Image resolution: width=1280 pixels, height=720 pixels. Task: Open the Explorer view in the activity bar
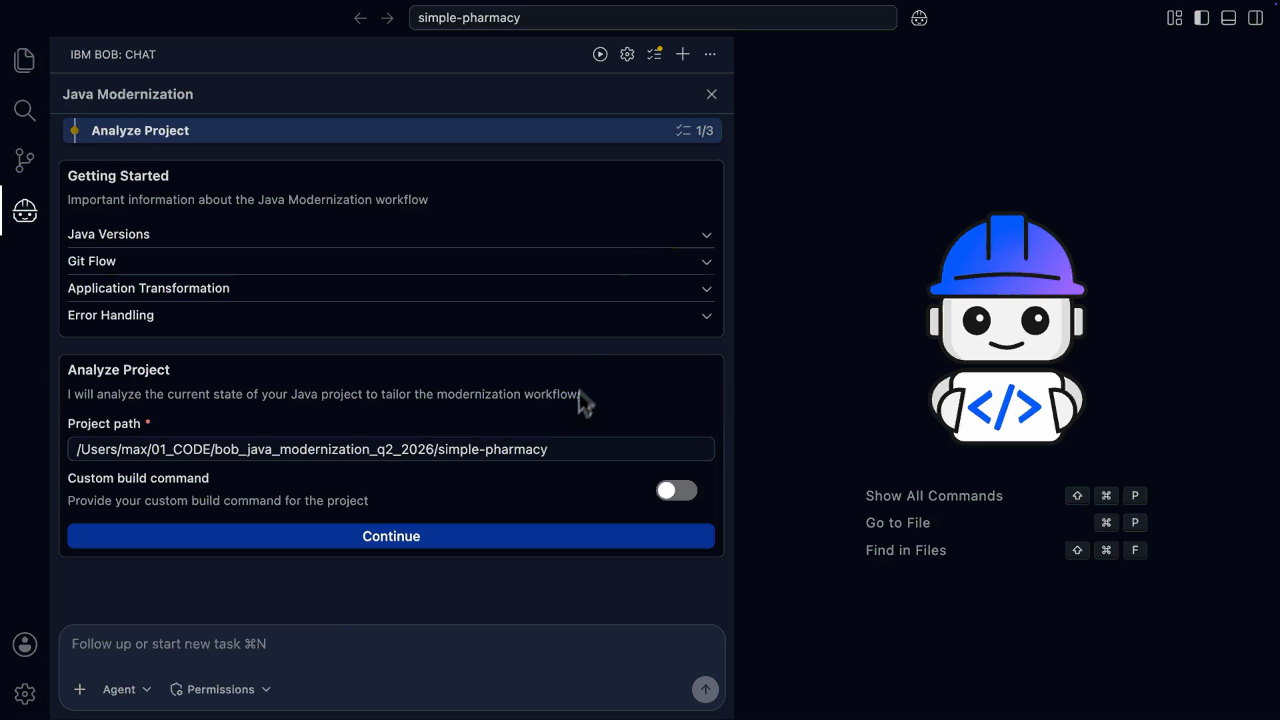[x=25, y=61]
